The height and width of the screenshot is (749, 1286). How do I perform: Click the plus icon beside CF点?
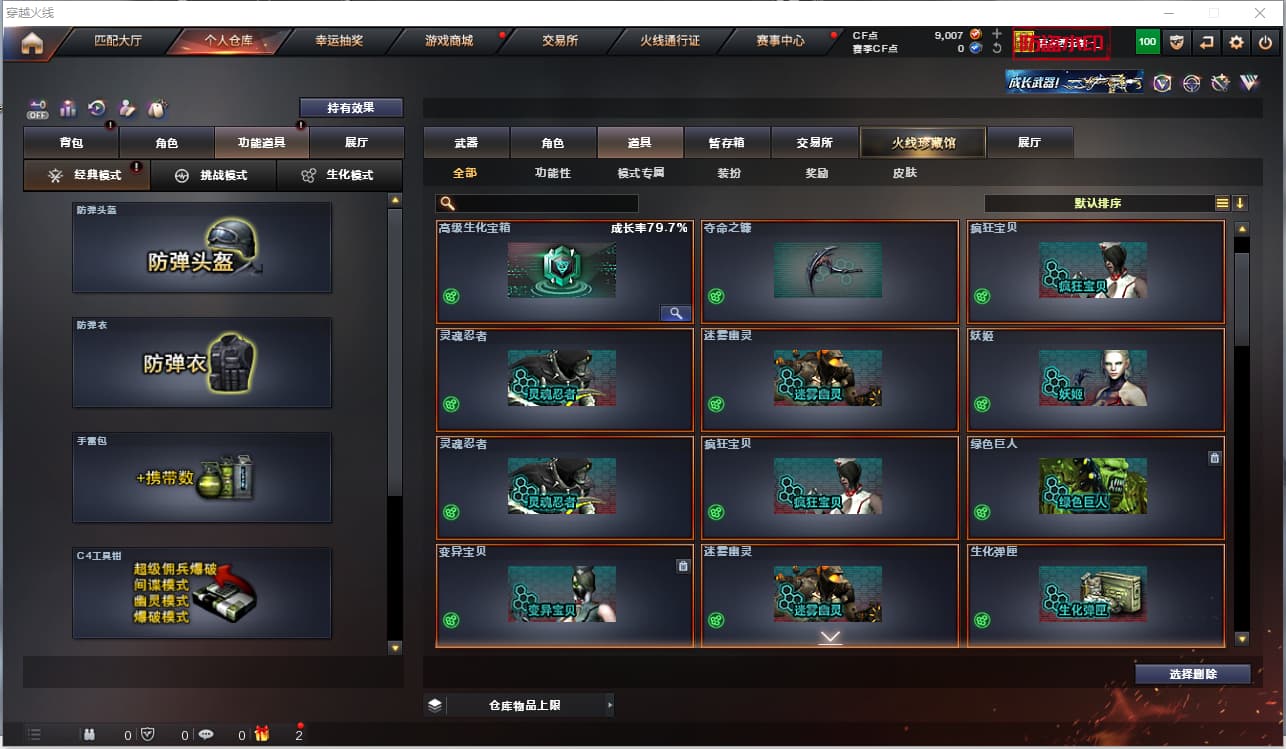997,34
